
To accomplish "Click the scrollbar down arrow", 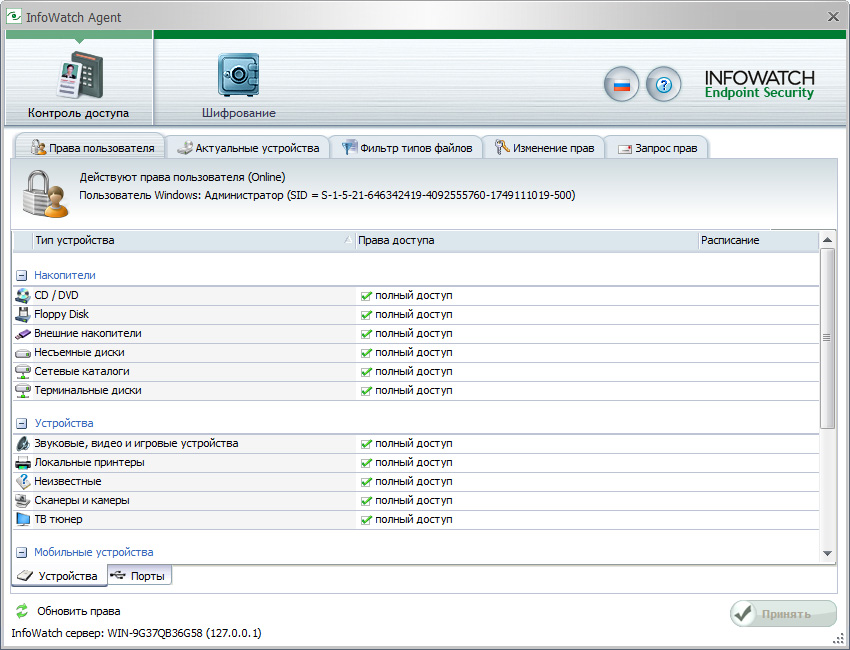I will (x=827, y=554).
